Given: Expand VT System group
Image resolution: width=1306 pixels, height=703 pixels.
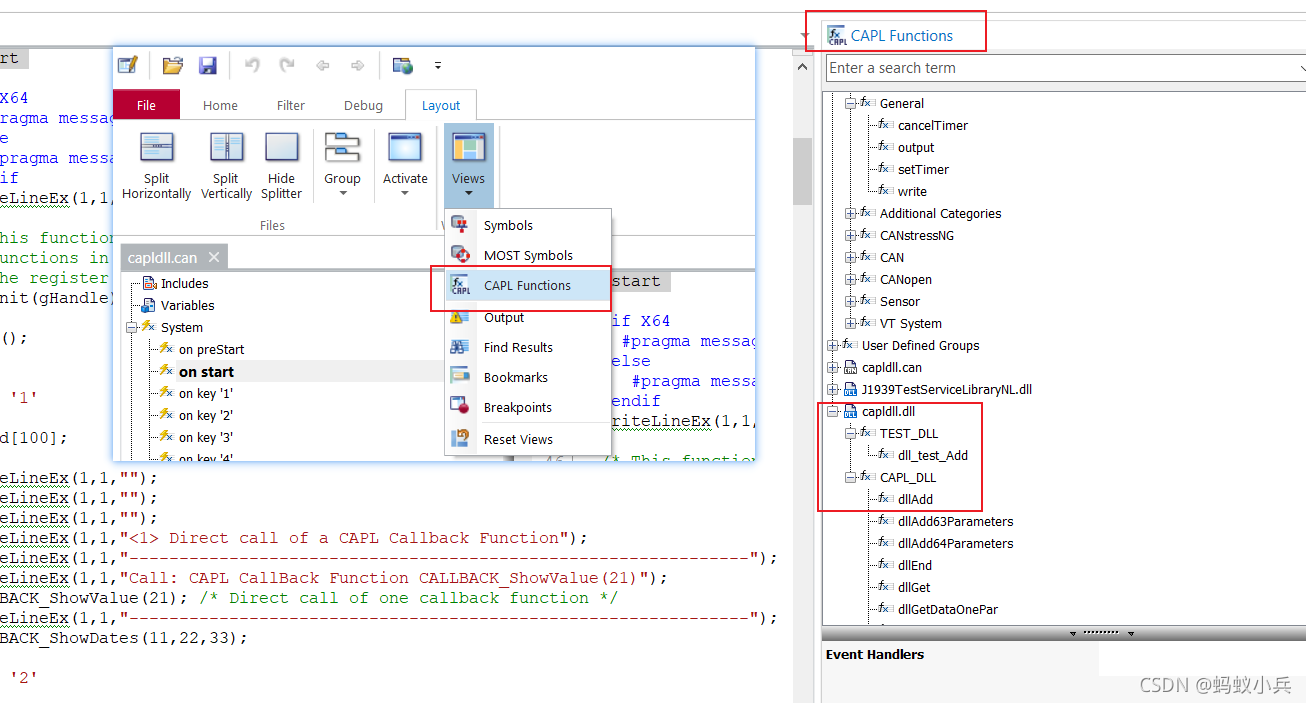Looking at the screenshot, I should coord(850,323).
